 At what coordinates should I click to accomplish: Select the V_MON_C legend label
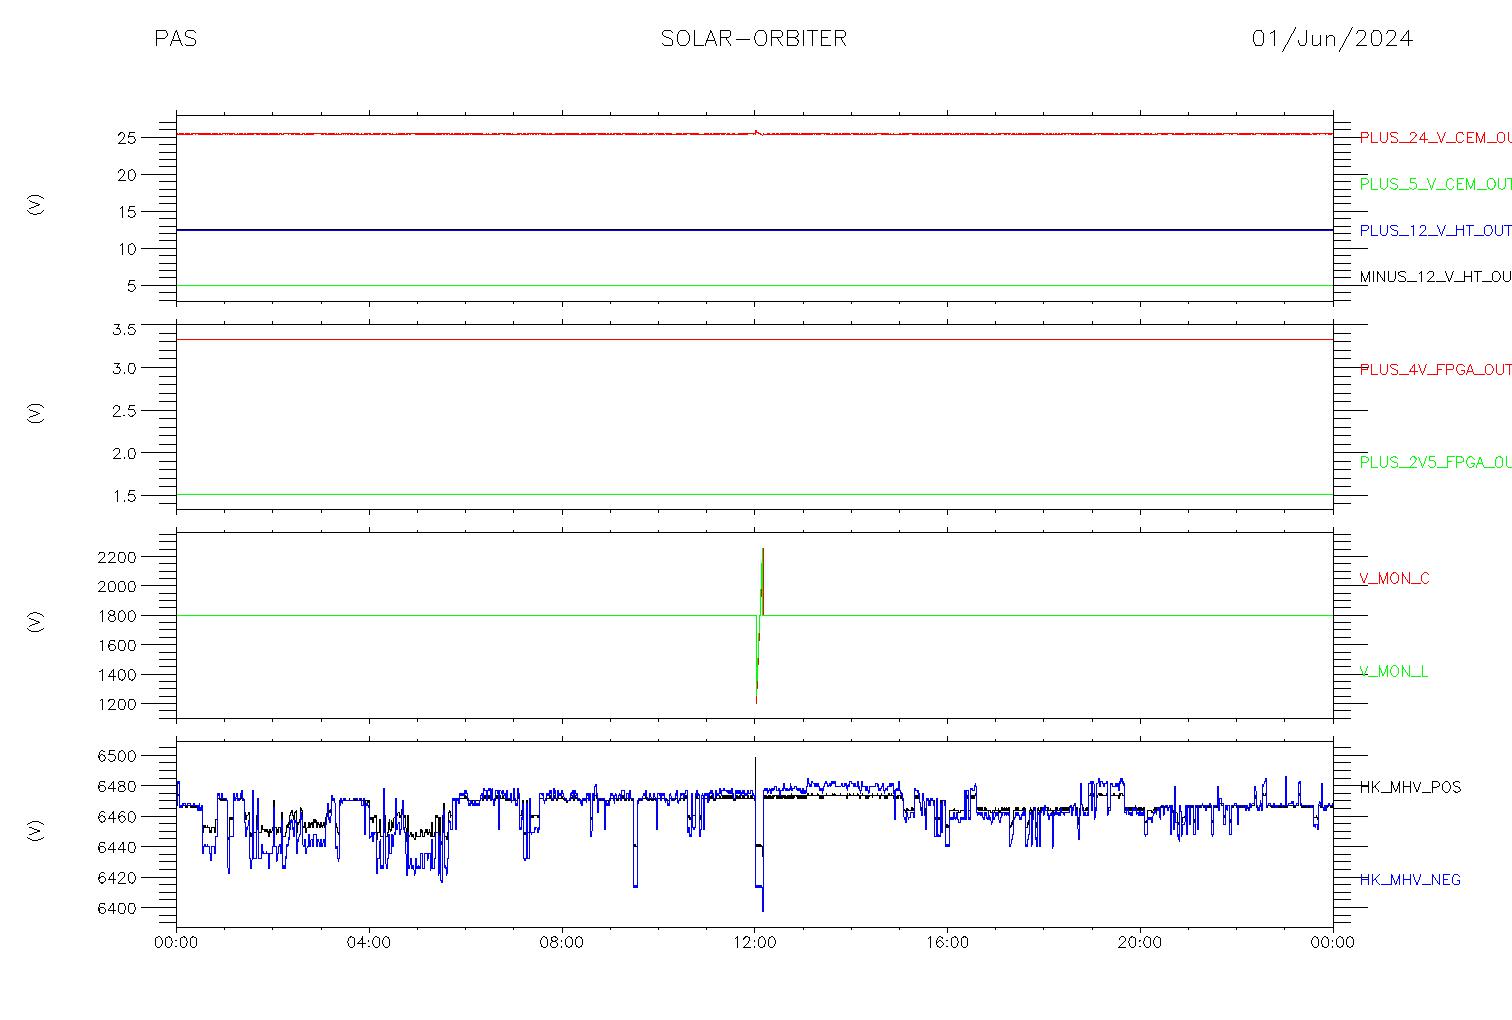(1394, 579)
